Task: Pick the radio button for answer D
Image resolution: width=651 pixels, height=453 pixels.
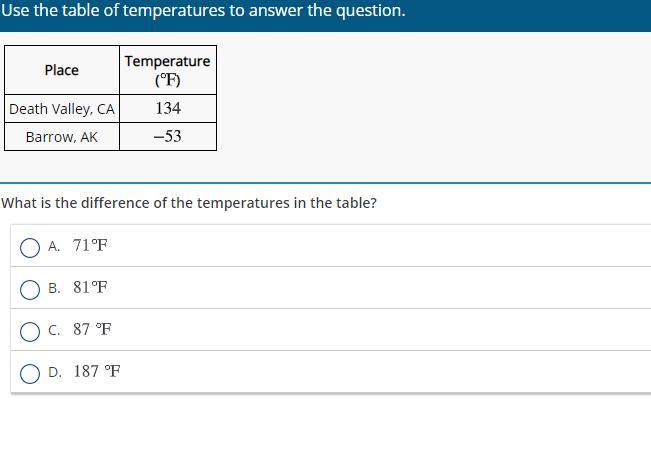Action: pyautogui.click(x=30, y=373)
